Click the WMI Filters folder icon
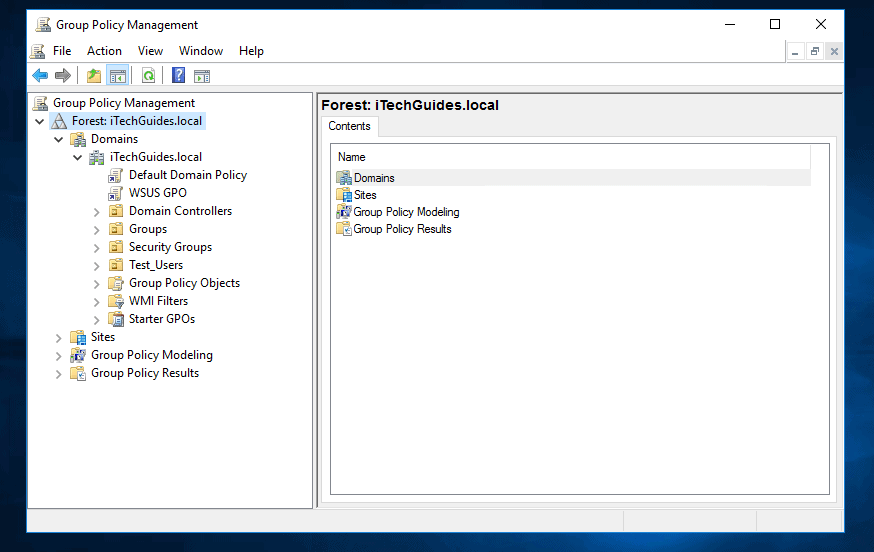Image resolution: width=874 pixels, height=552 pixels. click(116, 301)
